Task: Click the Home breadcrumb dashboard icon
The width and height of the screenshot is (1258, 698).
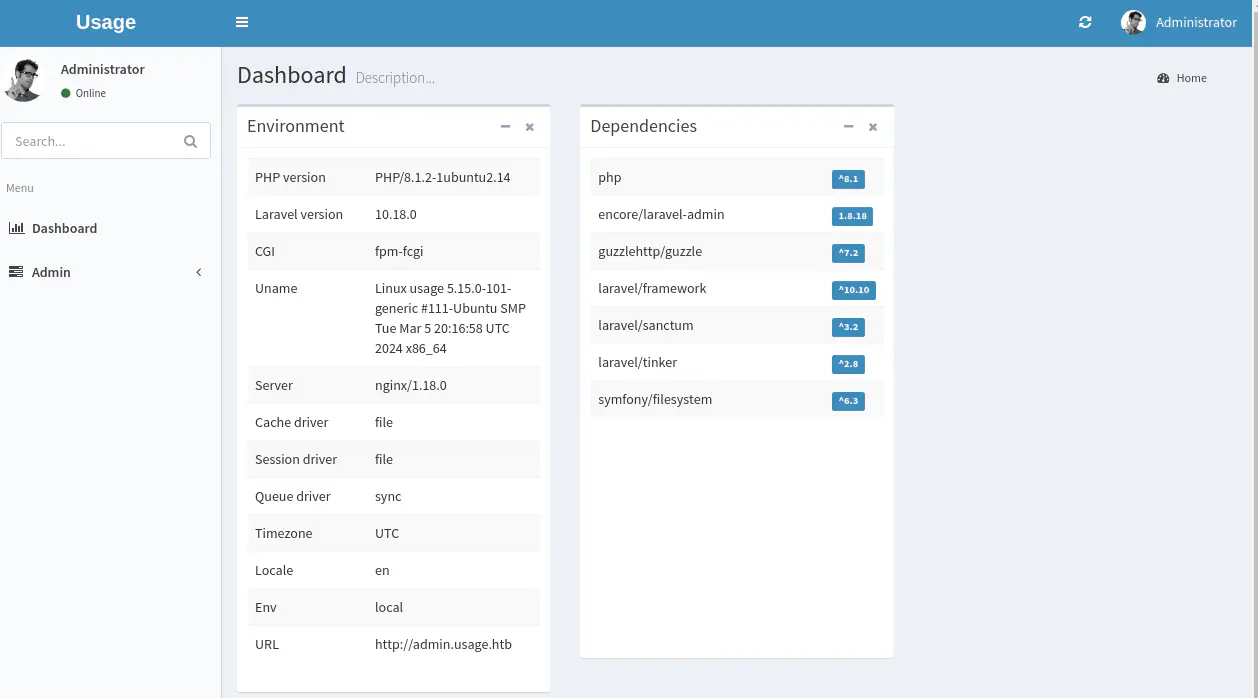Action: click(x=1163, y=78)
